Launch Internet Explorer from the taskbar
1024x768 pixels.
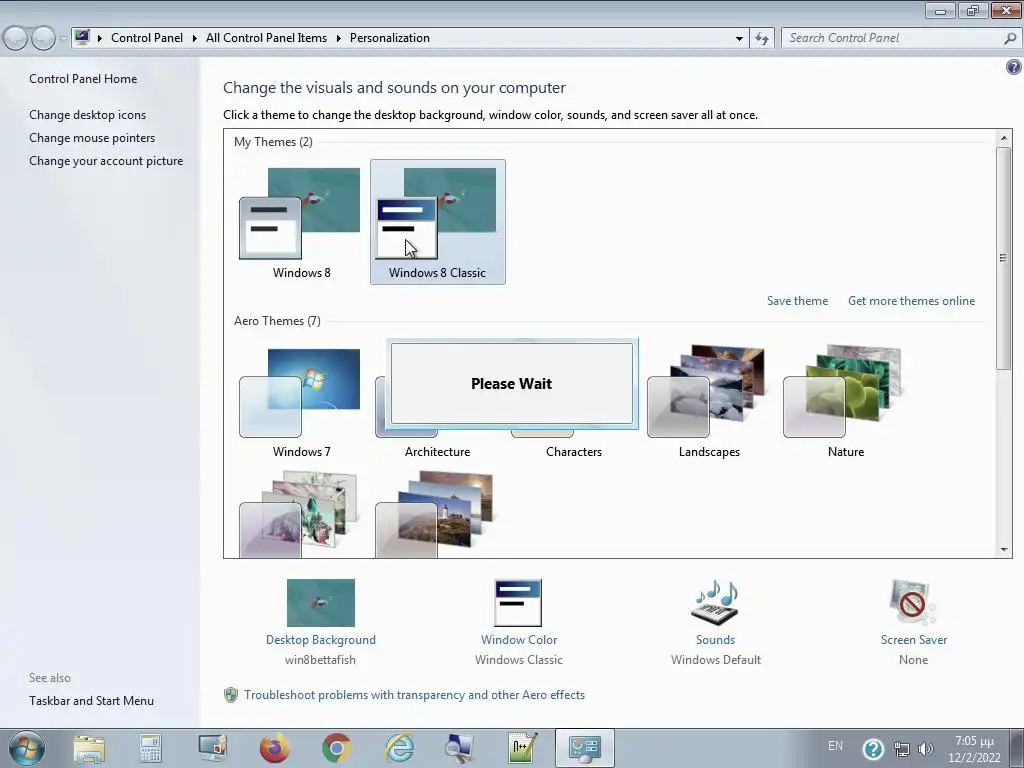(399, 748)
